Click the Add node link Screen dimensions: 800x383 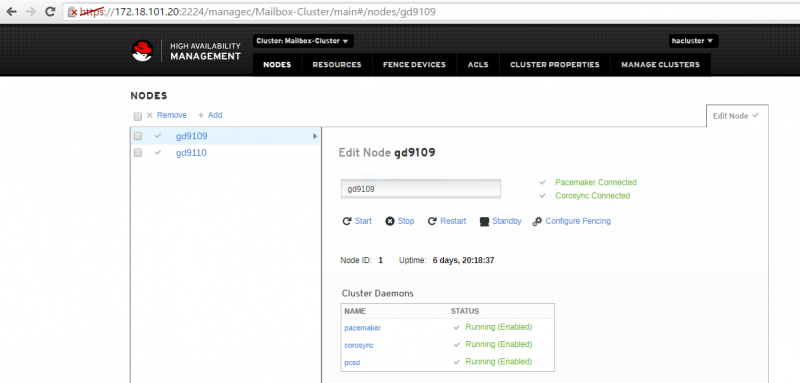210,115
